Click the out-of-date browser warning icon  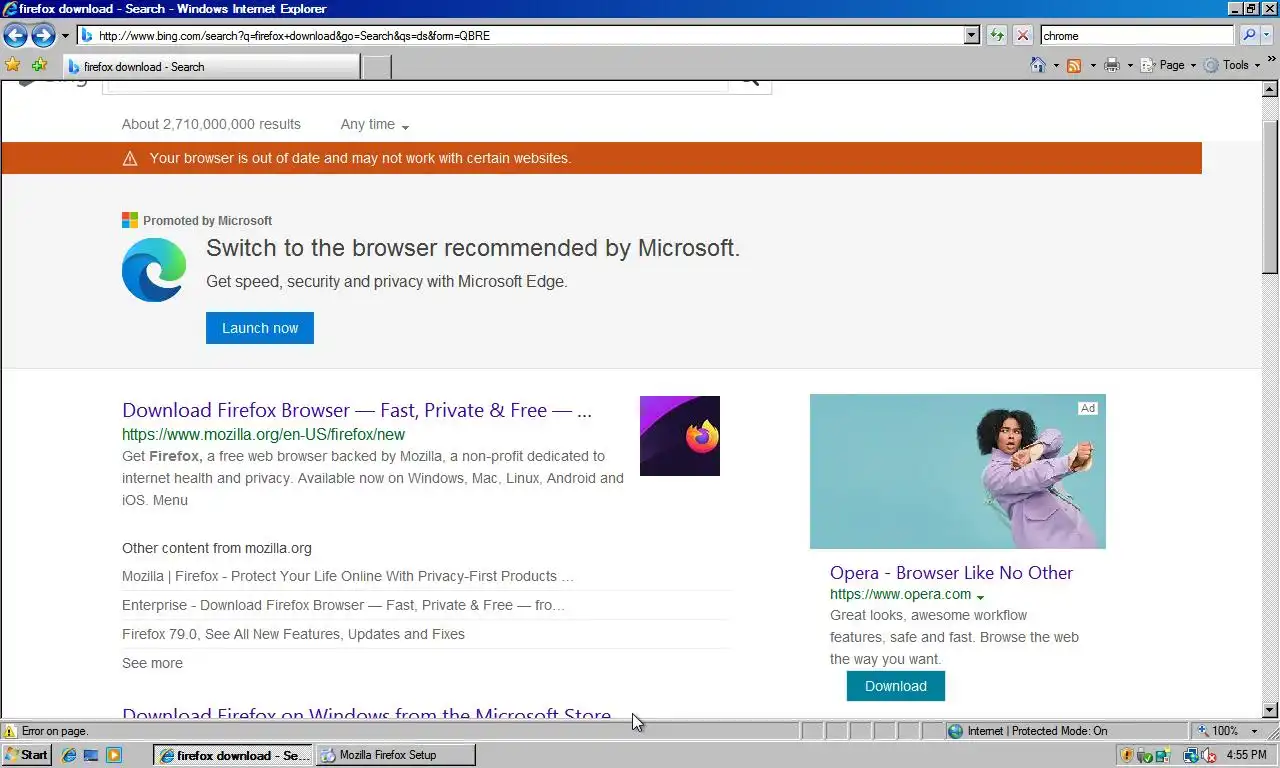click(x=129, y=158)
